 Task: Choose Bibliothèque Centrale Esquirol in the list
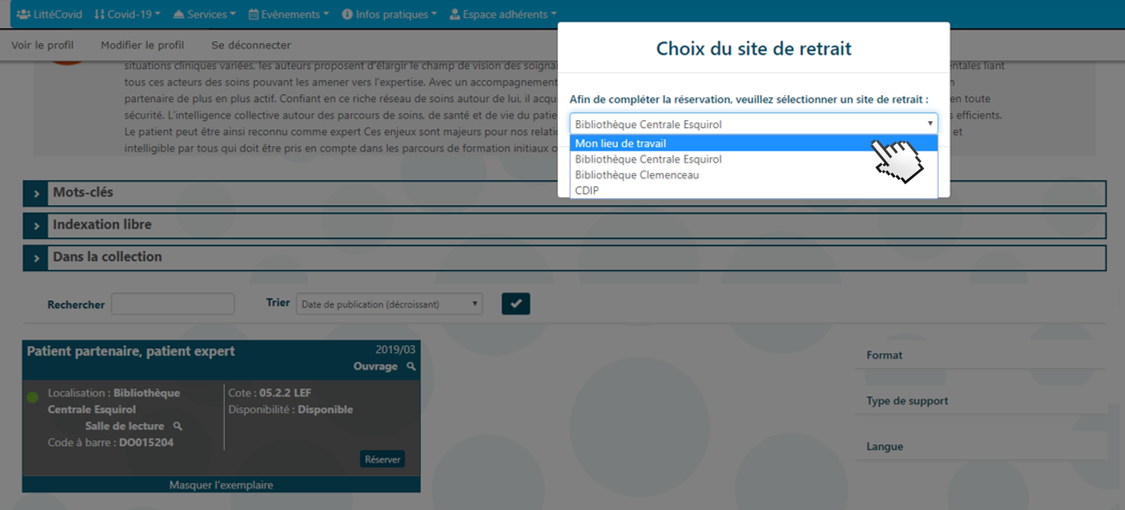point(754,159)
